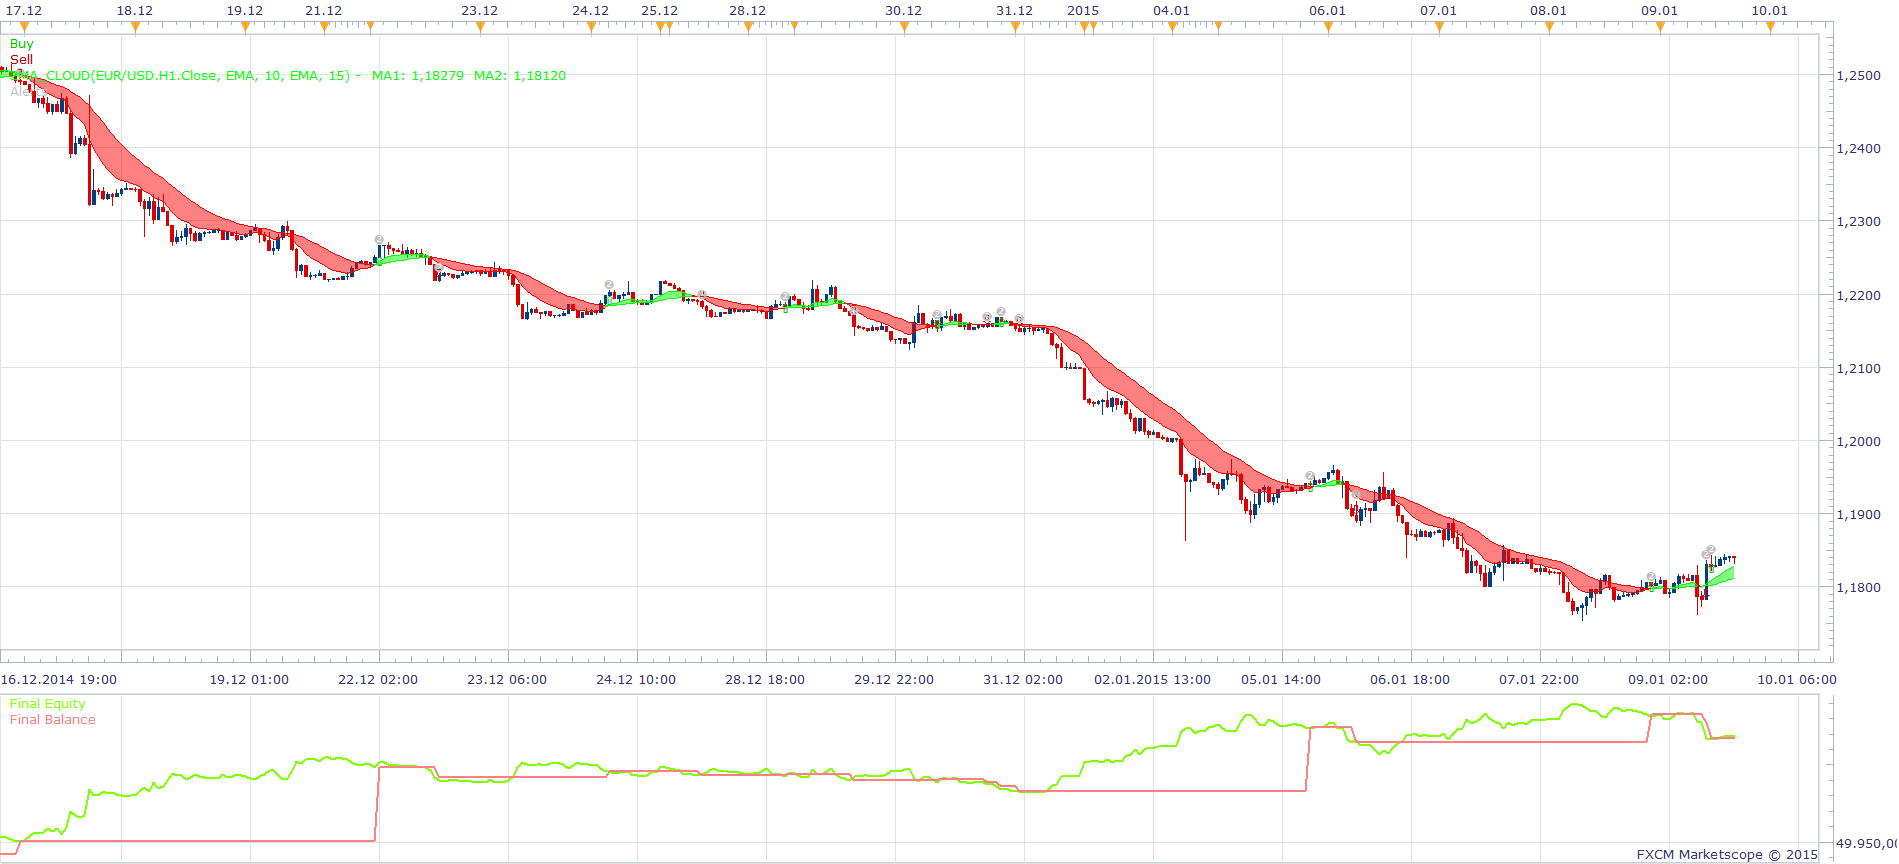This screenshot has height=864, width=1899.
Task: Click the 1,2500 price axis label
Action: pos(1859,76)
